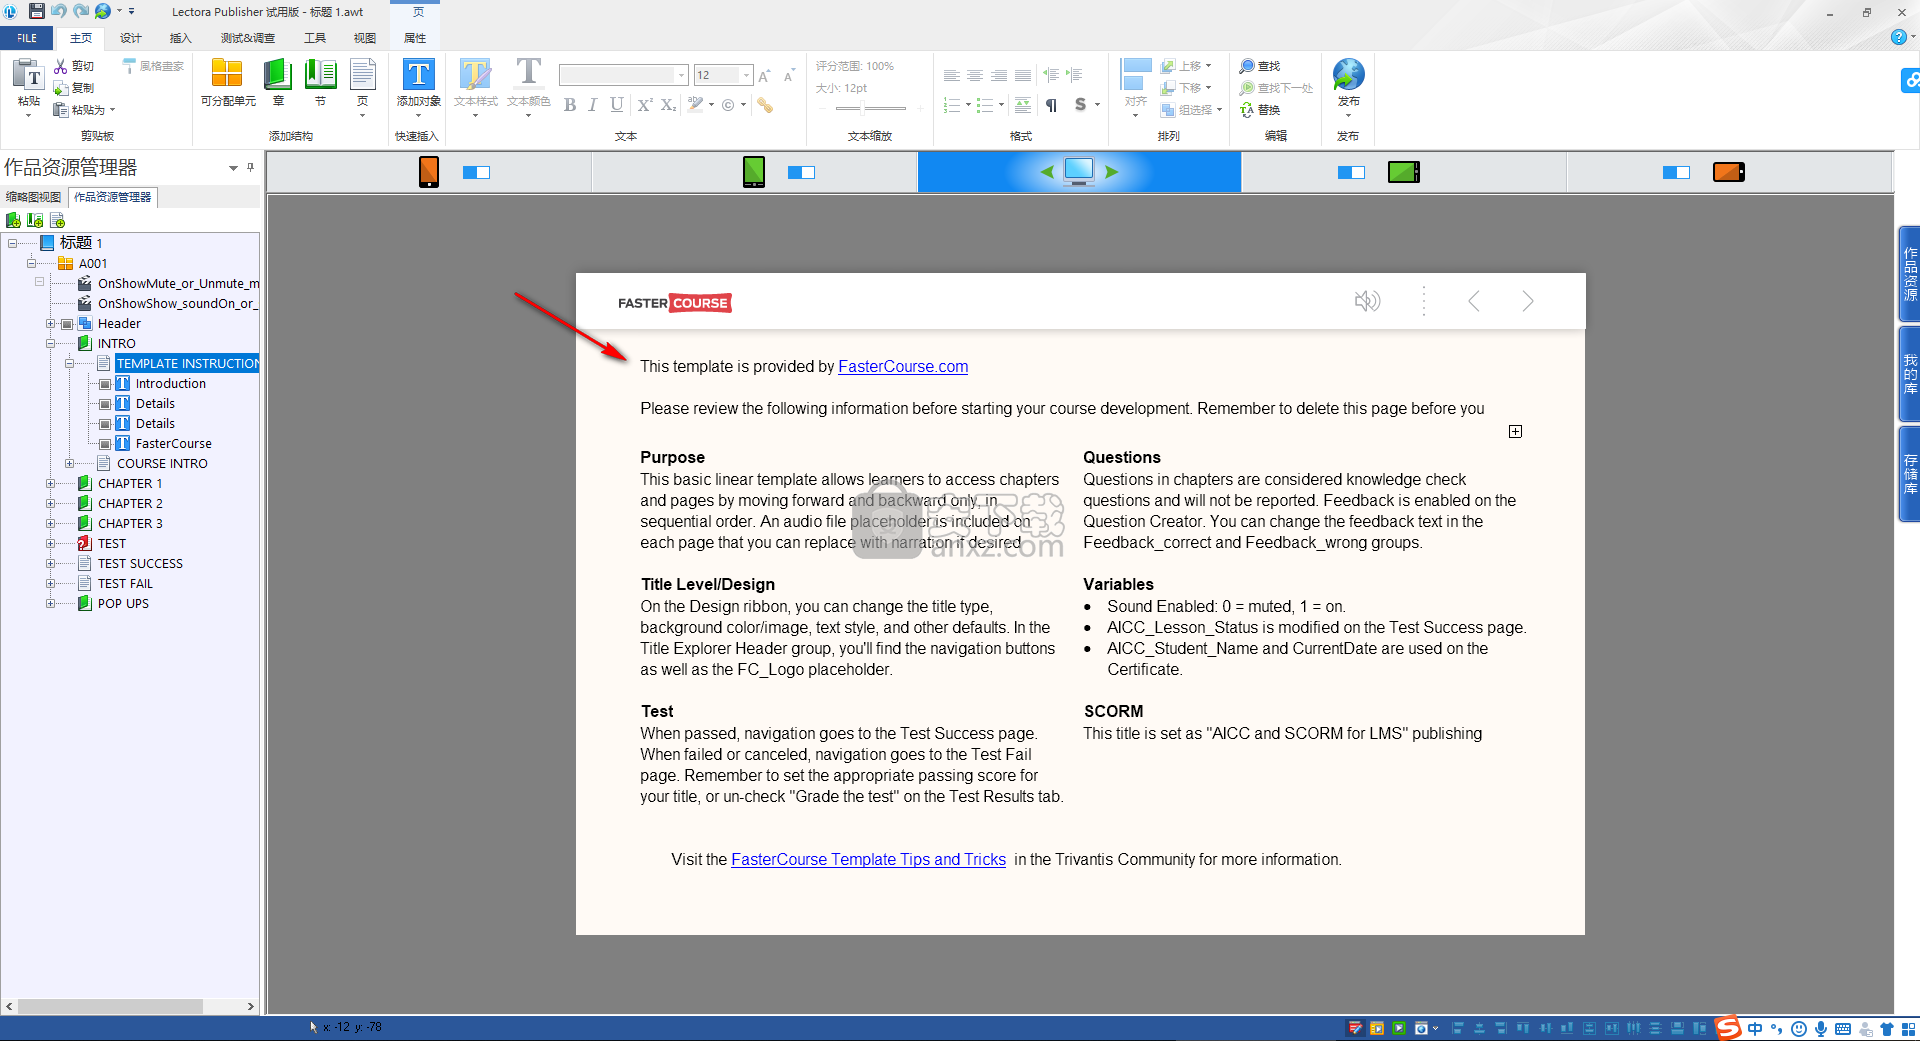This screenshot has width=1920, height=1041.
Task: Switch to the 插入 (Insert) ribbon tab
Action: pyautogui.click(x=181, y=38)
